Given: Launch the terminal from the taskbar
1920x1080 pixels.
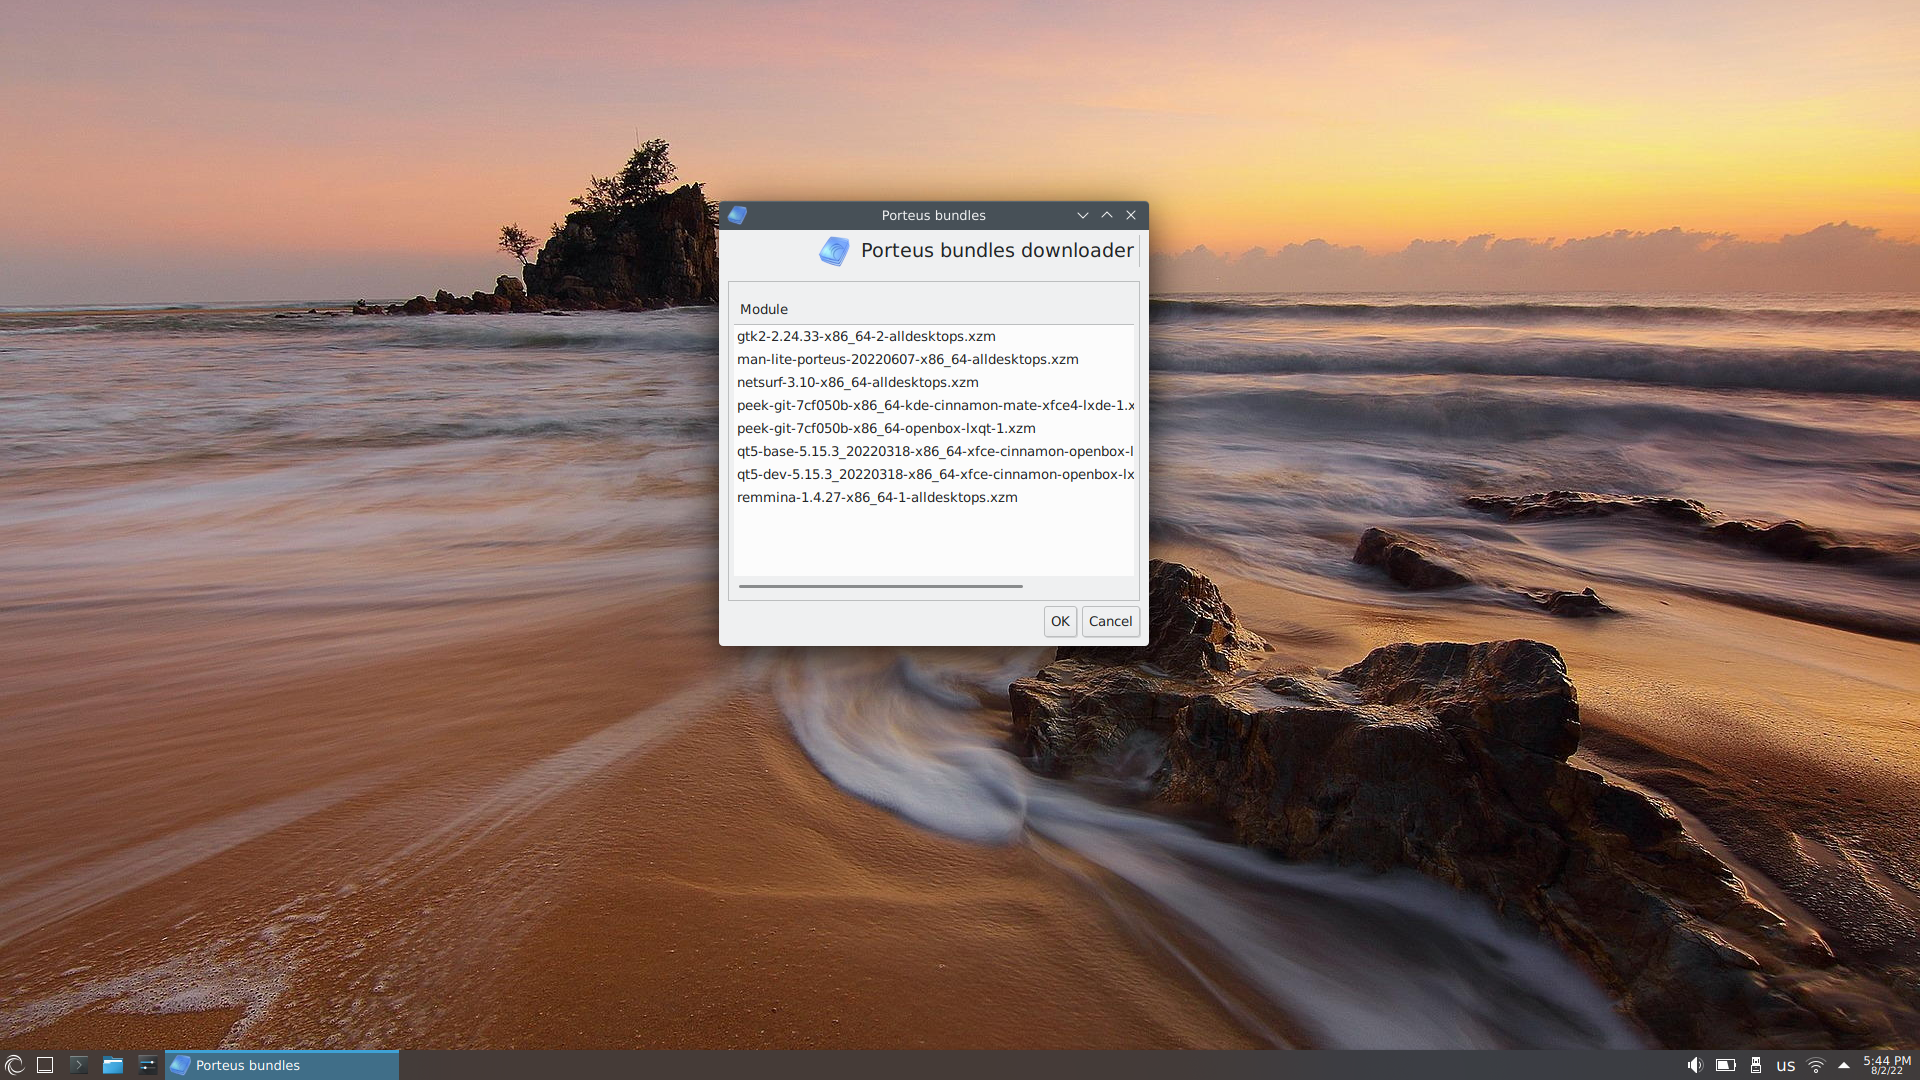Looking at the screenshot, I should point(79,1065).
